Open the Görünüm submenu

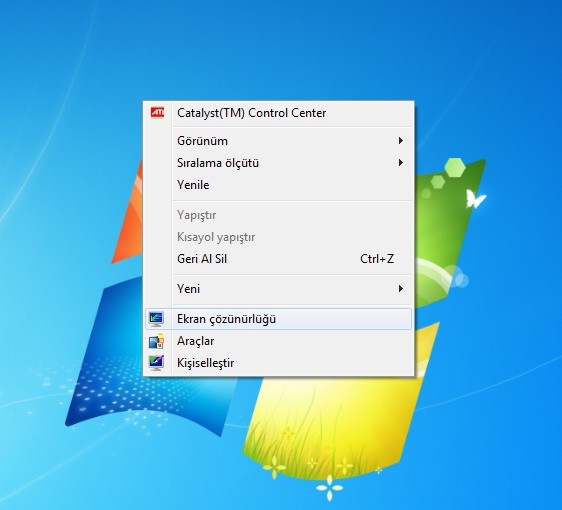pos(278,141)
